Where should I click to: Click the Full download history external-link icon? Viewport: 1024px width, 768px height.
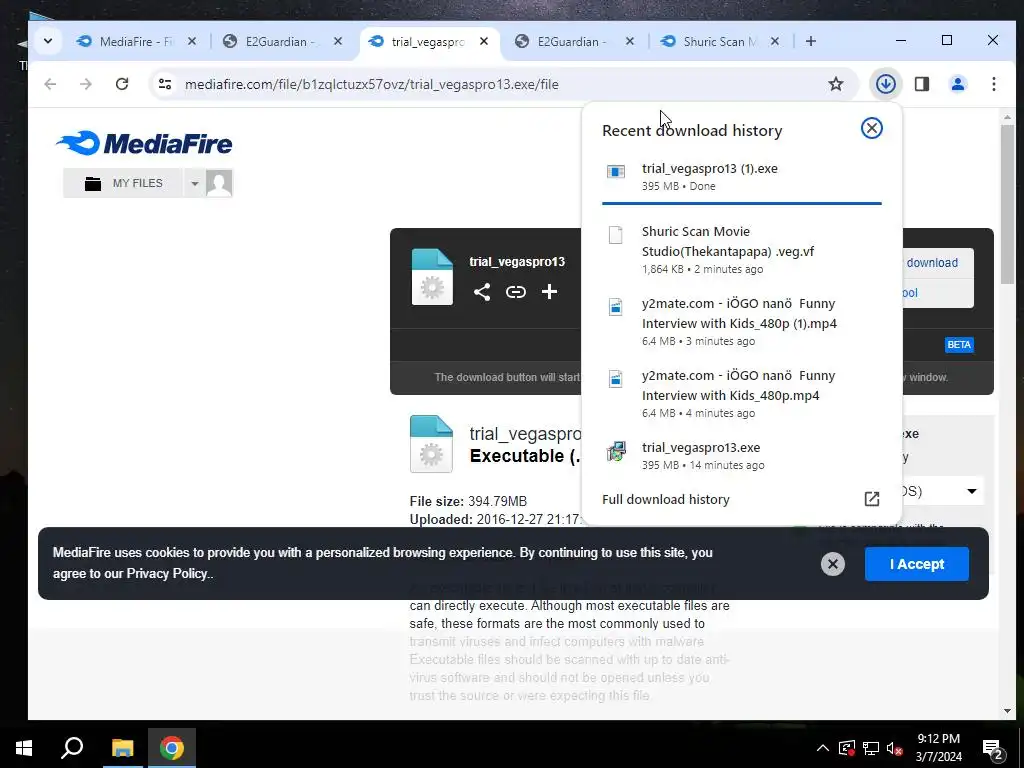coord(872,500)
